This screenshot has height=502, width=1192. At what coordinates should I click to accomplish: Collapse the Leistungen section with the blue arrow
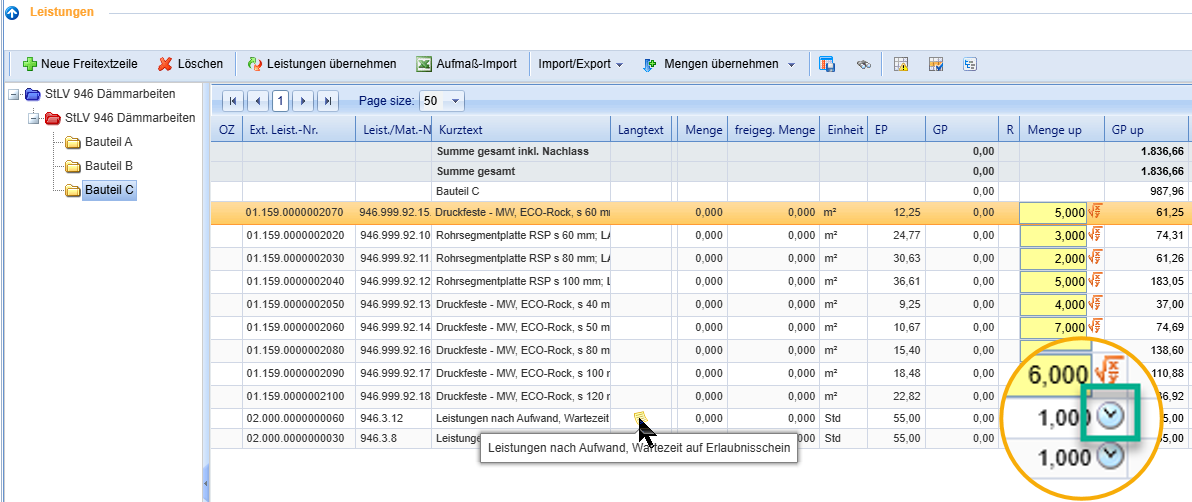tap(12, 12)
